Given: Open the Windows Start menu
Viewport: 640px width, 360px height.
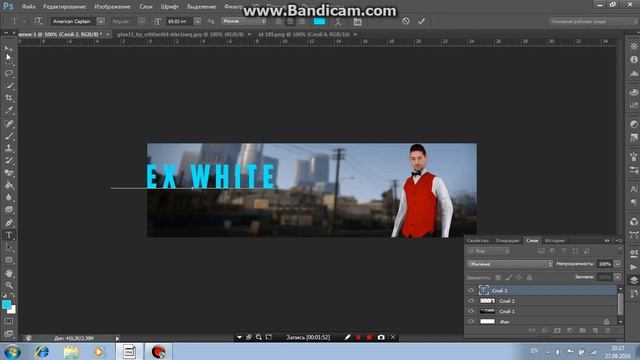Looking at the screenshot, I should 12,351.
